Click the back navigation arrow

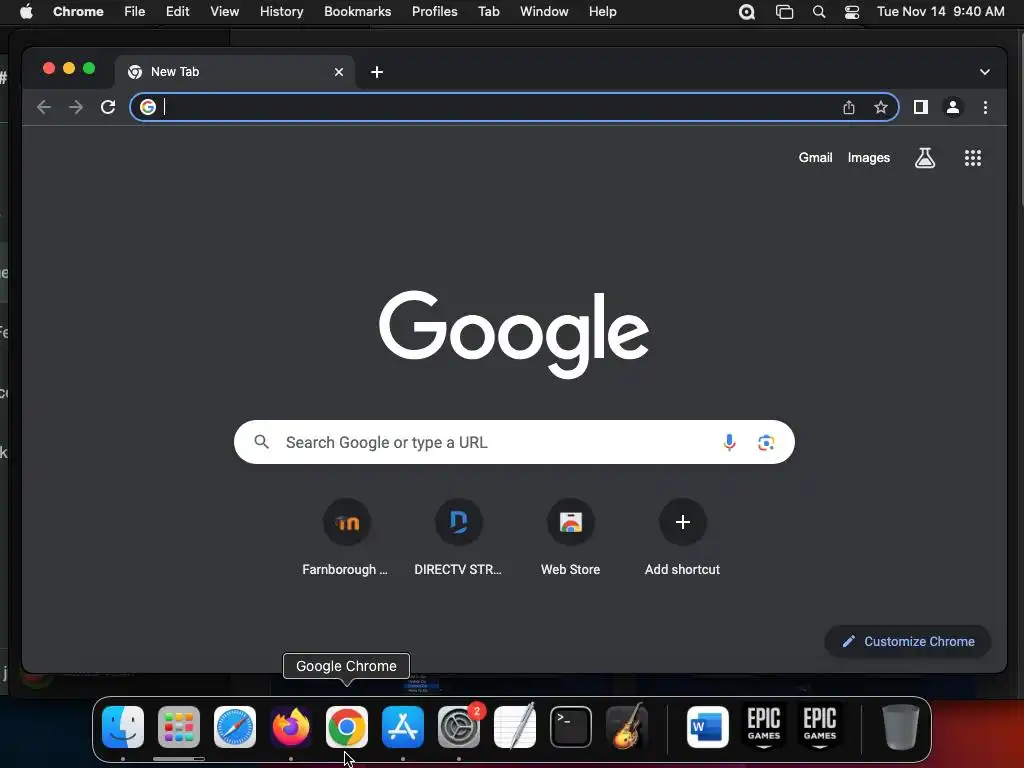coord(44,107)
